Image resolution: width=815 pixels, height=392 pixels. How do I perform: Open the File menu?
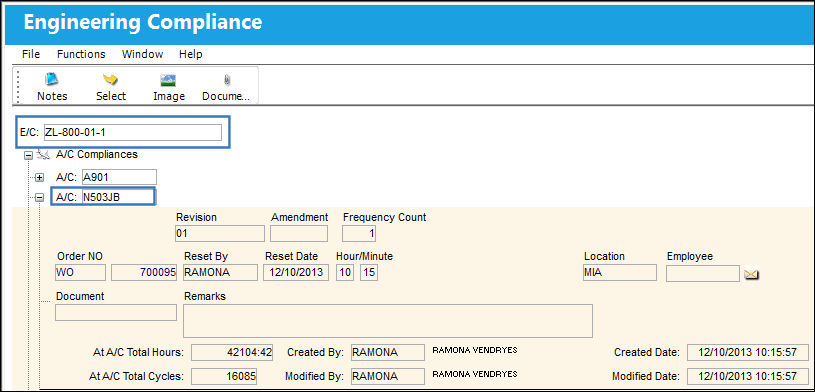[x=31, y=54]
